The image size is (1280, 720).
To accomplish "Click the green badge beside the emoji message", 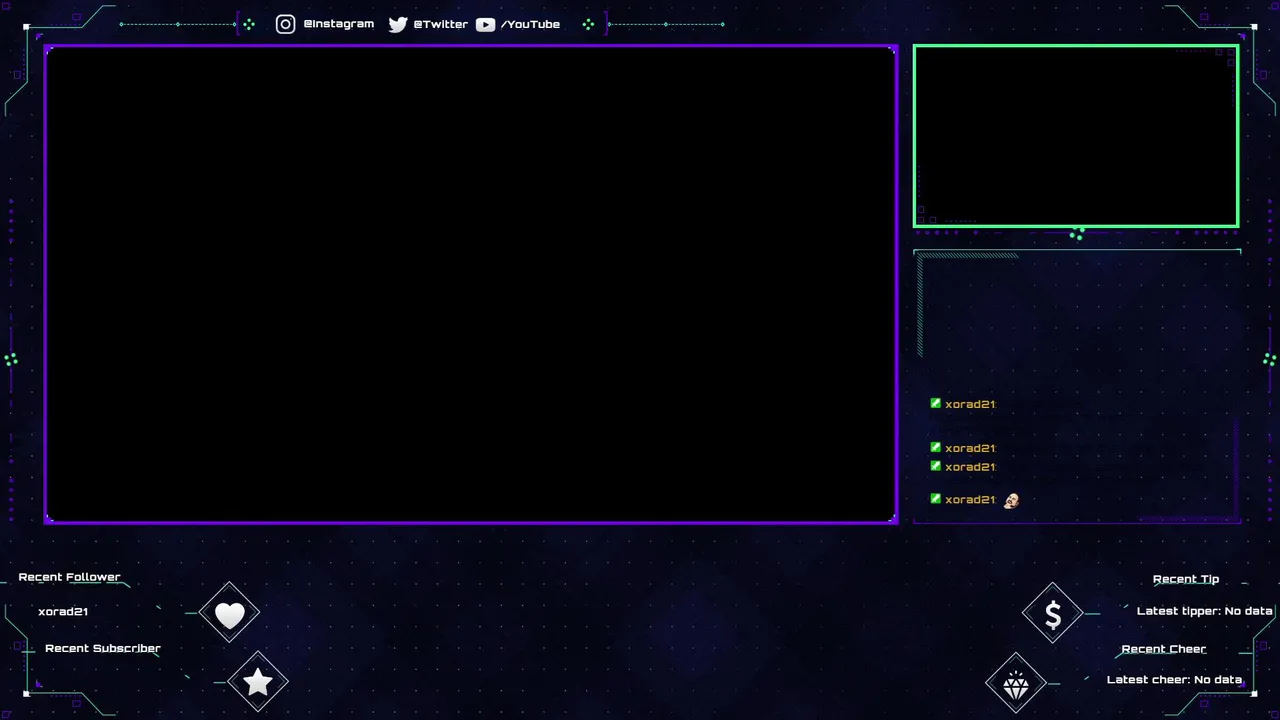I will click(935, 498).
